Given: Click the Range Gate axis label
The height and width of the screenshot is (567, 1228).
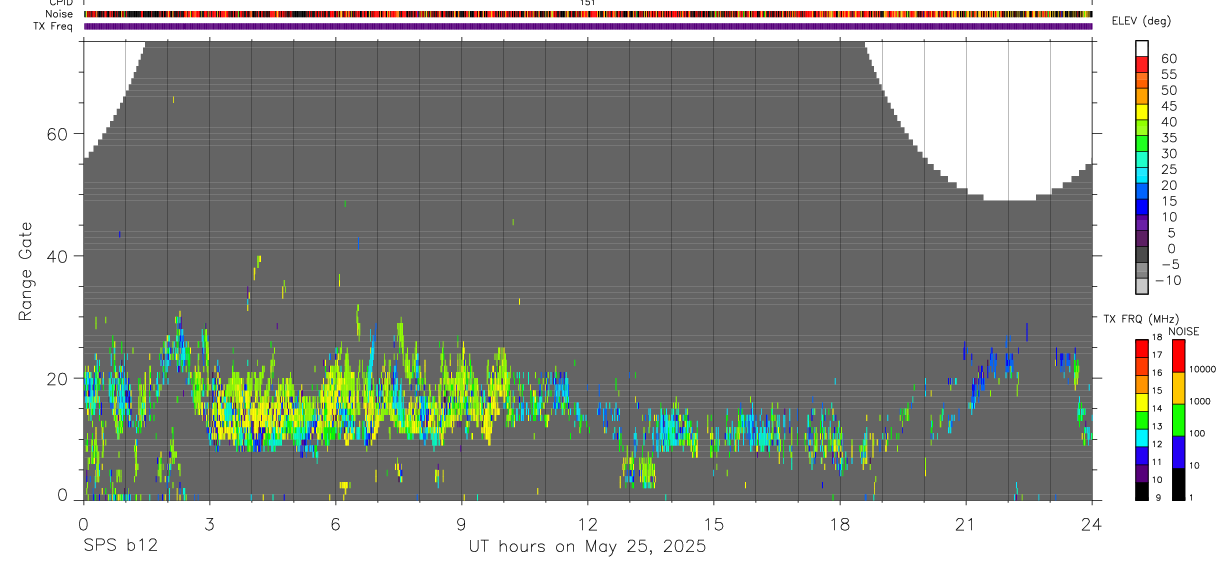Looking at the screenshot, I should pyautogui.click(x=26, y=271).
